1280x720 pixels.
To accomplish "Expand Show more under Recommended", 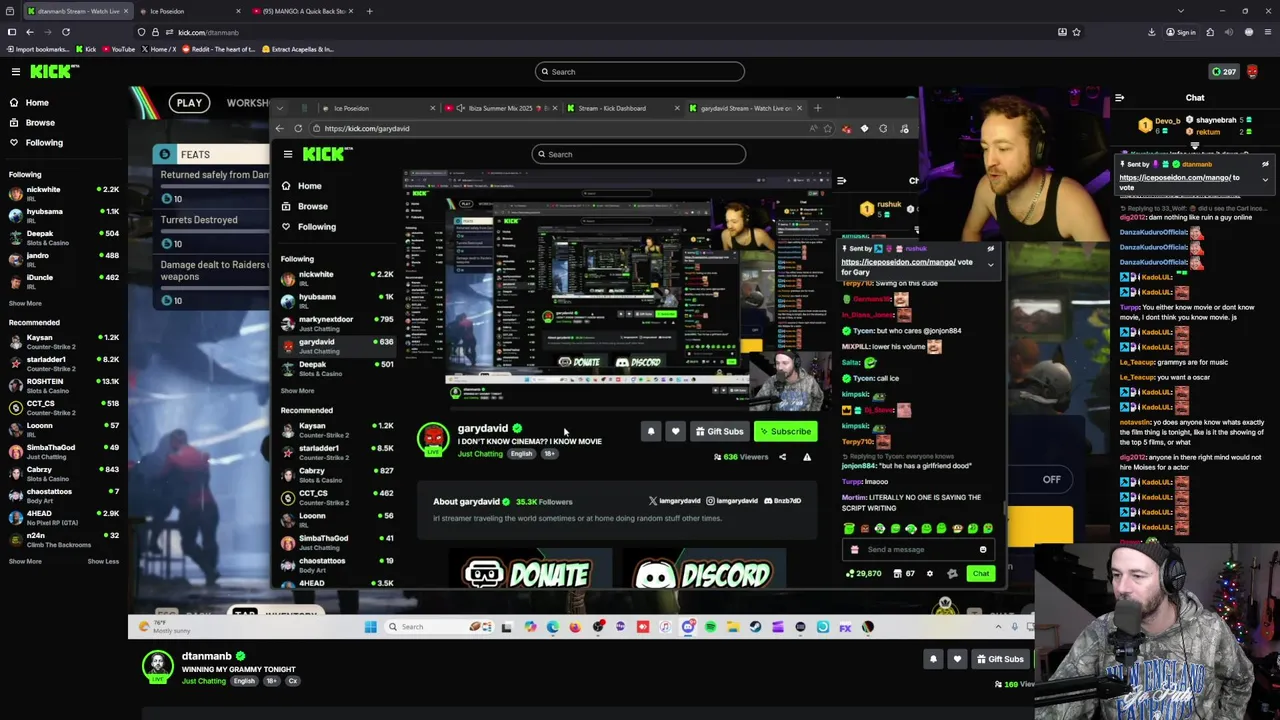I will 25,561.
